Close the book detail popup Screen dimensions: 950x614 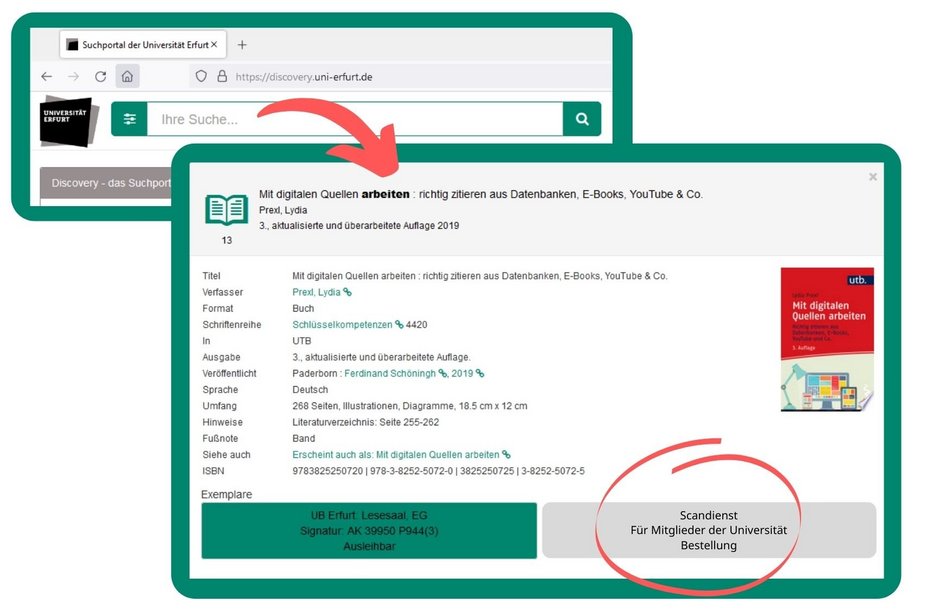(872, 177)
